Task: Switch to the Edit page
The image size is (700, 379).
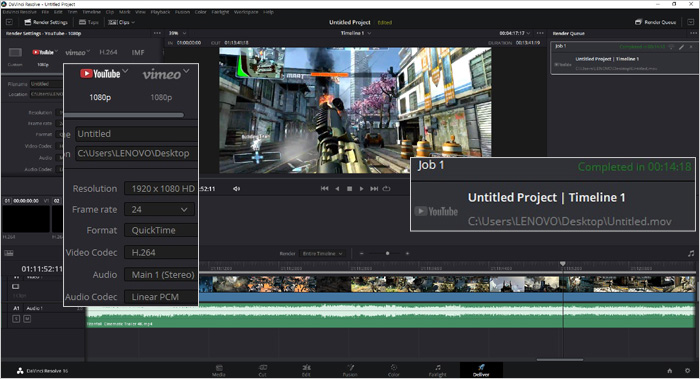Action: [x=306, y=371]
